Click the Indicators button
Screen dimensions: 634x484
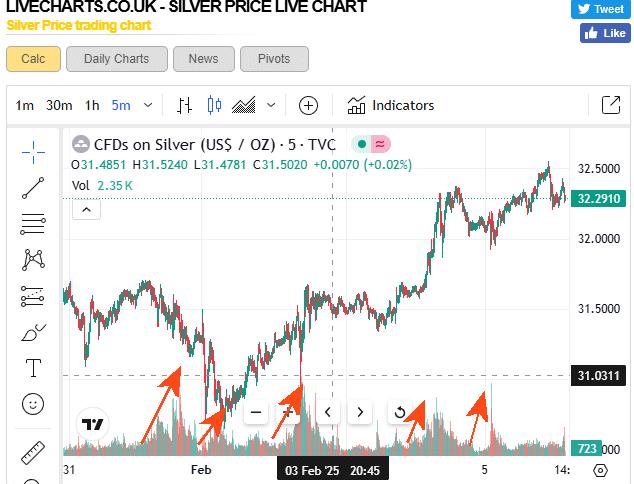coord(391,105)
